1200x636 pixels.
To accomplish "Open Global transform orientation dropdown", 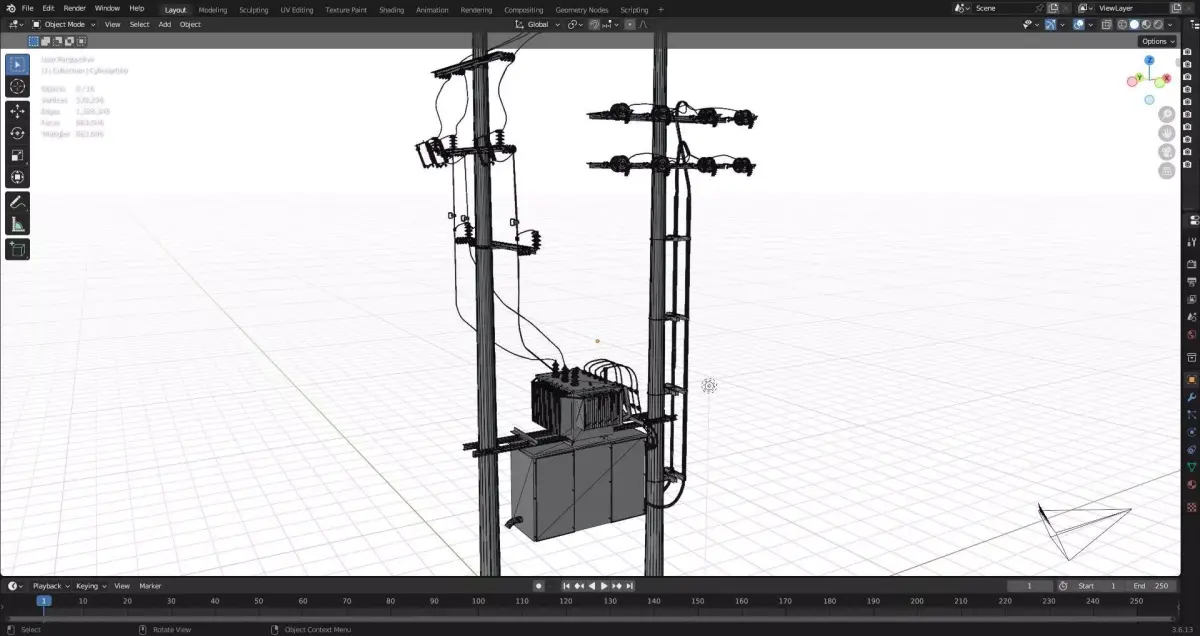I will 538,24.
